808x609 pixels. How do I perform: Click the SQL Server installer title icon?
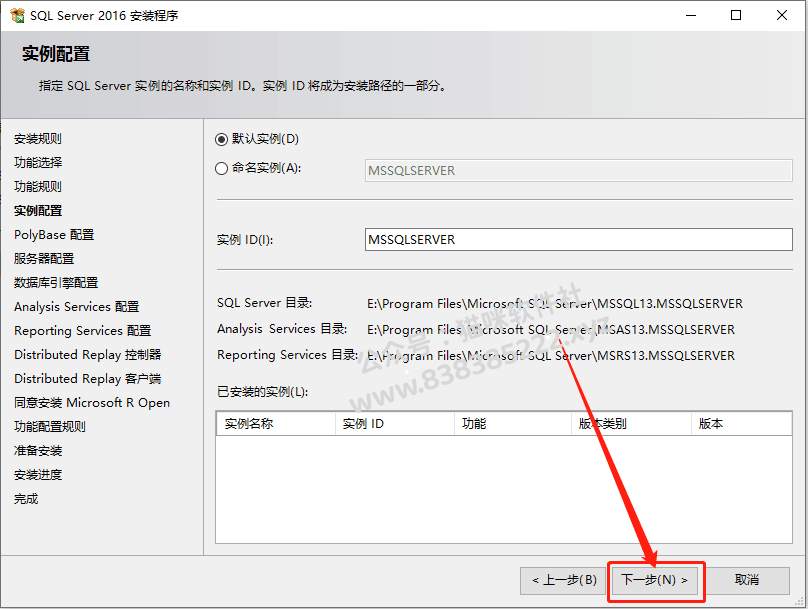(17, 15)
